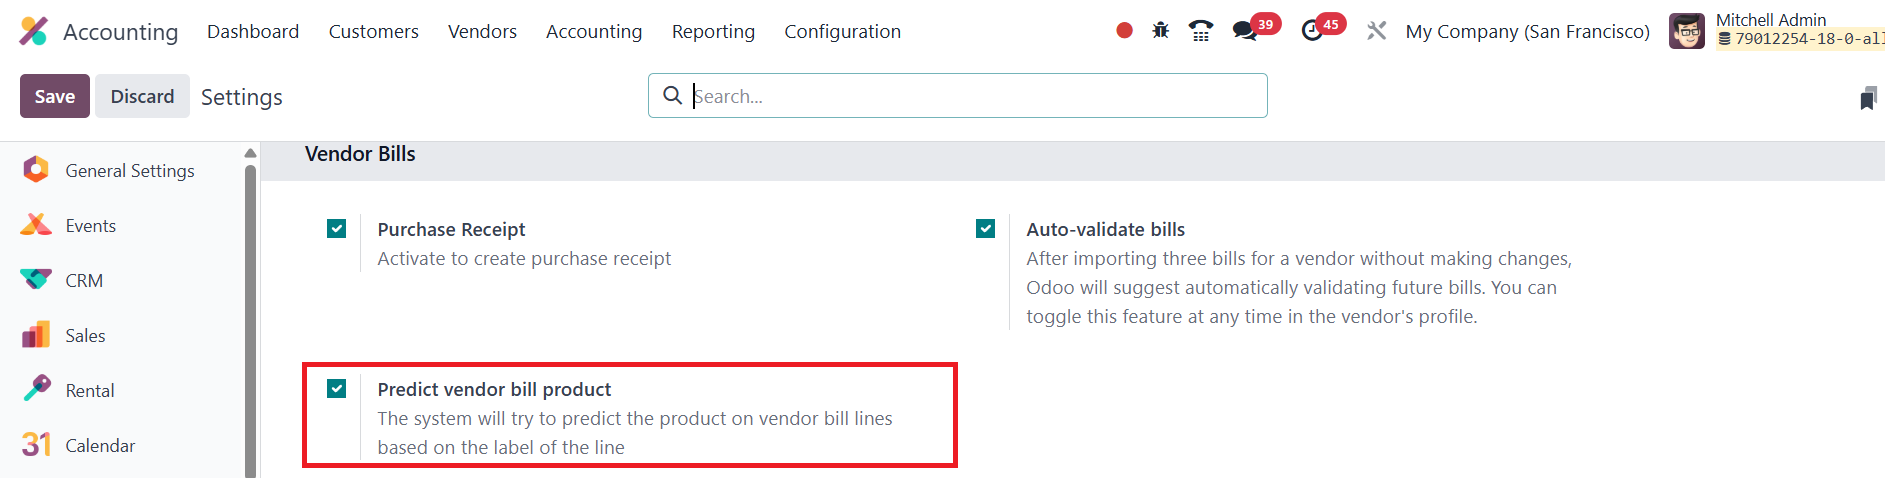Open the Customers menu
This screenshot has height=478, width=1885.
(x=373, y=32)
